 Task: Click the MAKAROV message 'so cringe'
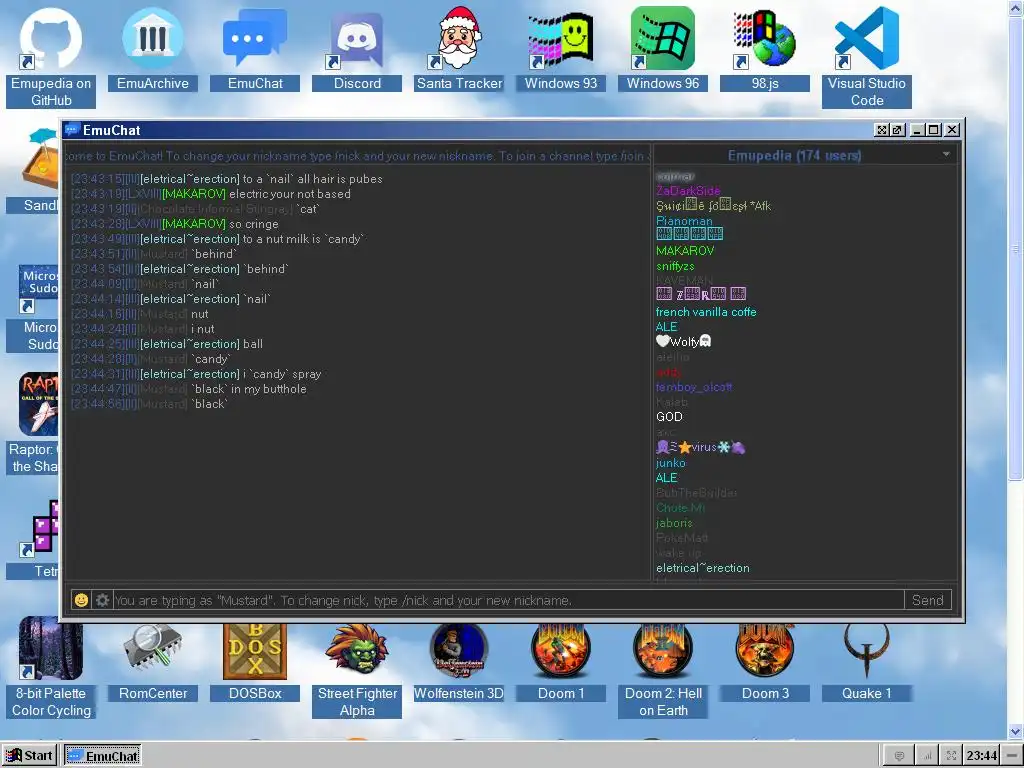tap(253, 224)
